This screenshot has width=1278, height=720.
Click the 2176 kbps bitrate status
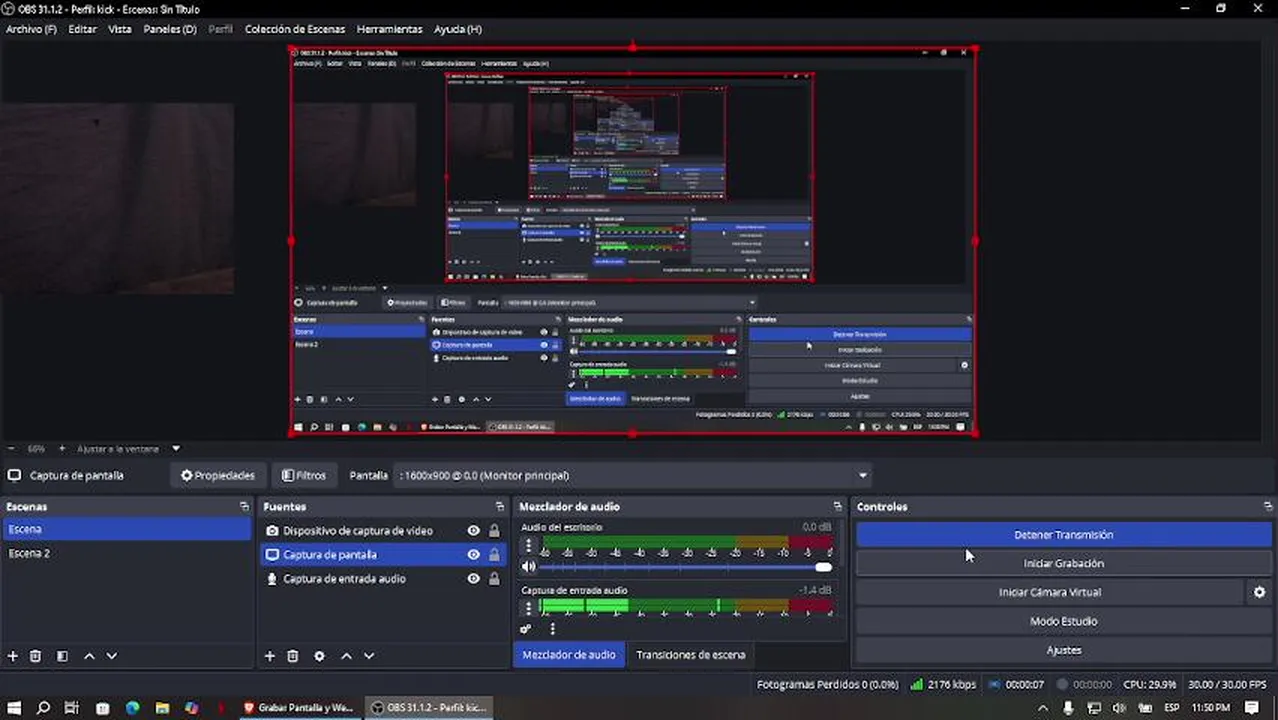943,685
